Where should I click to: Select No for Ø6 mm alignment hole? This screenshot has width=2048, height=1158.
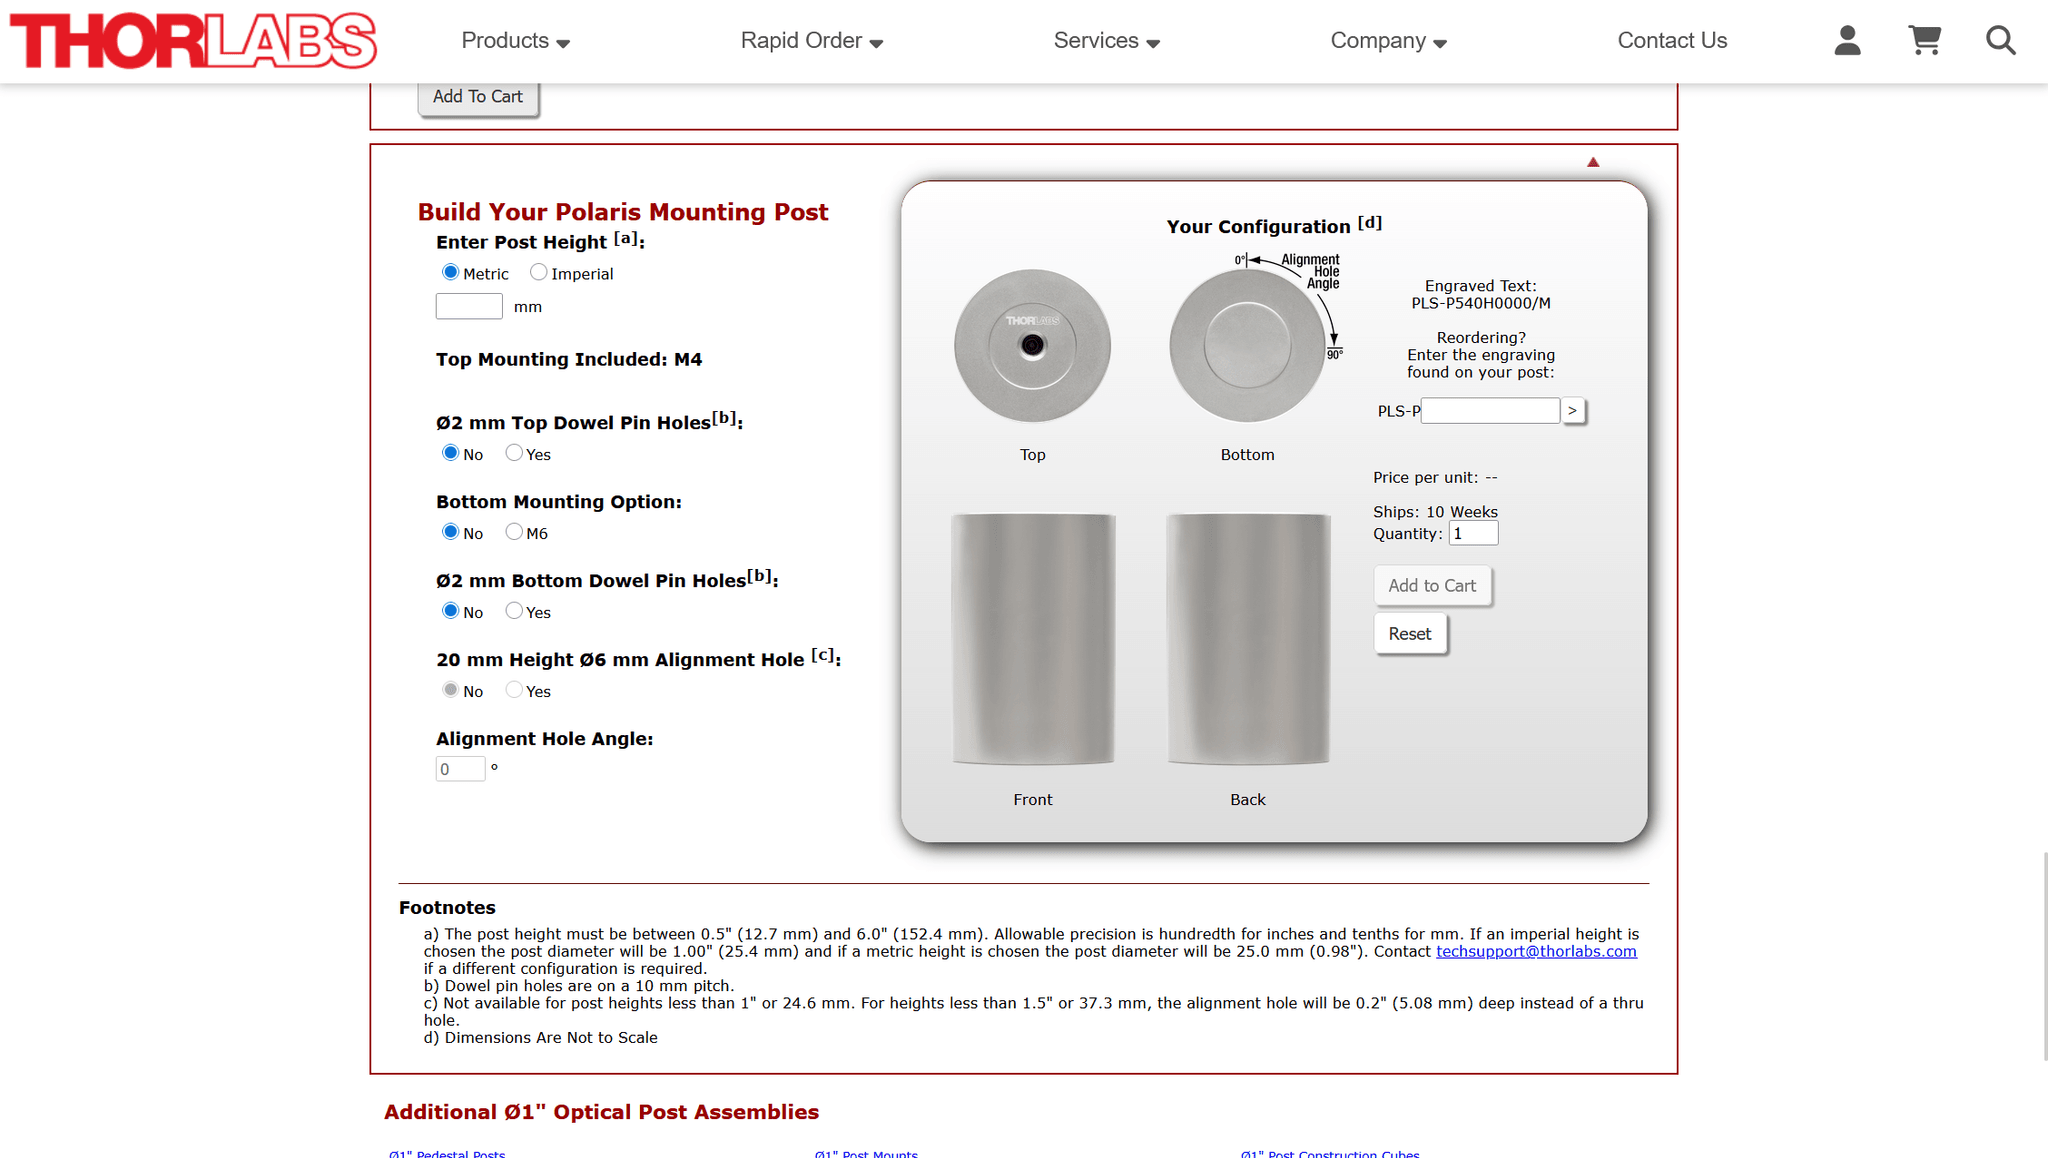pos(451,690)
